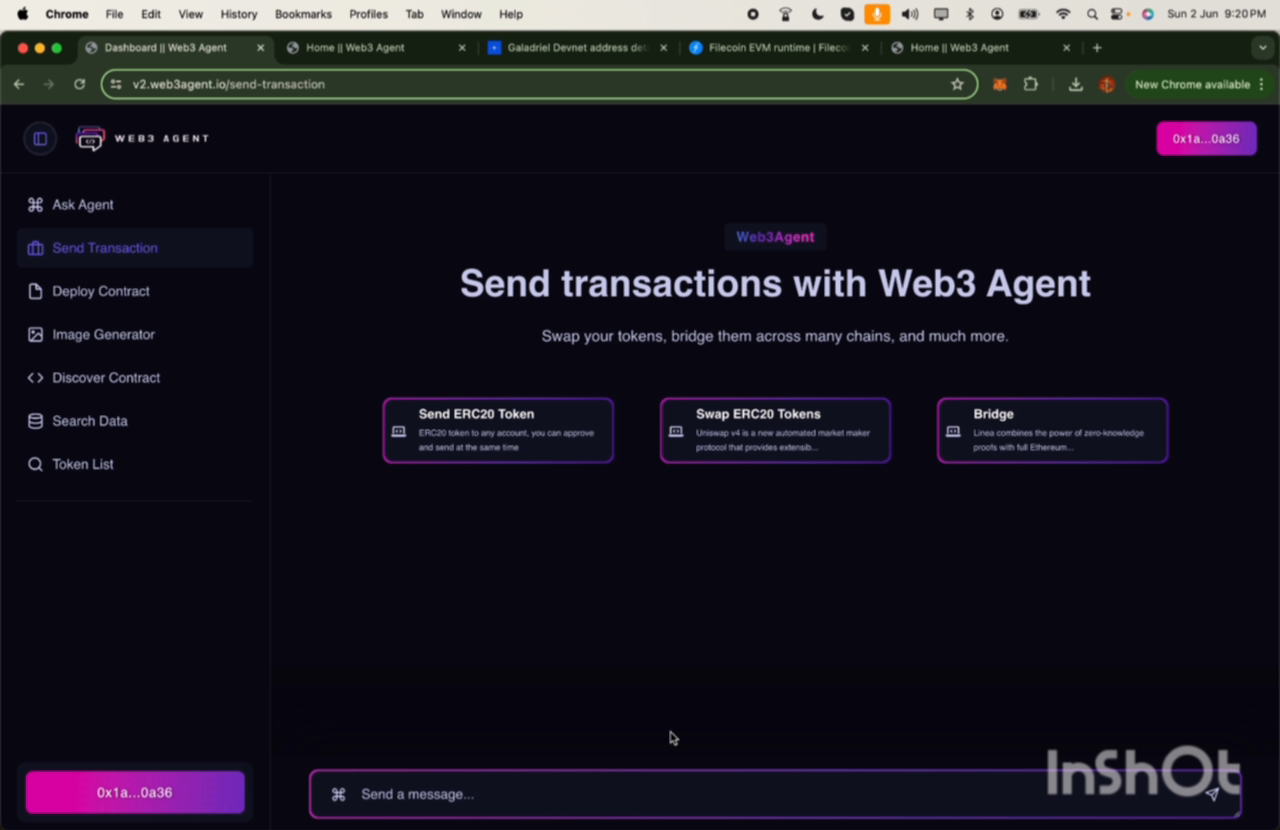Image resolution: width=1280 pixels, height=830 pixels.
Task: Choose the Swap ERC20 Tokens card
Action: pyautogui.click(x=775, y=430)
